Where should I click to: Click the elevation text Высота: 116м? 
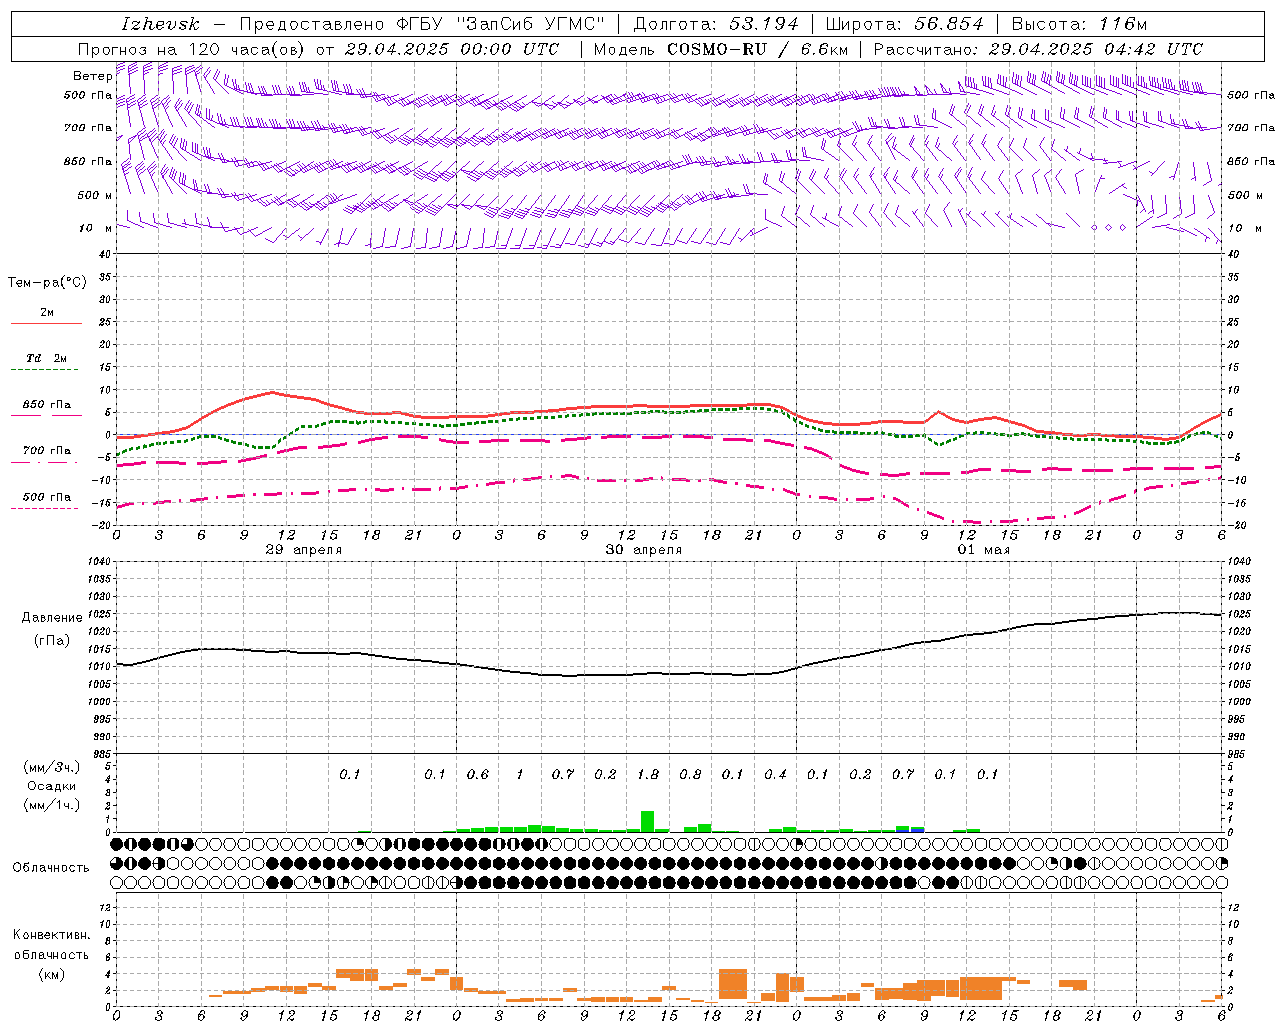tap(1080, 24)
